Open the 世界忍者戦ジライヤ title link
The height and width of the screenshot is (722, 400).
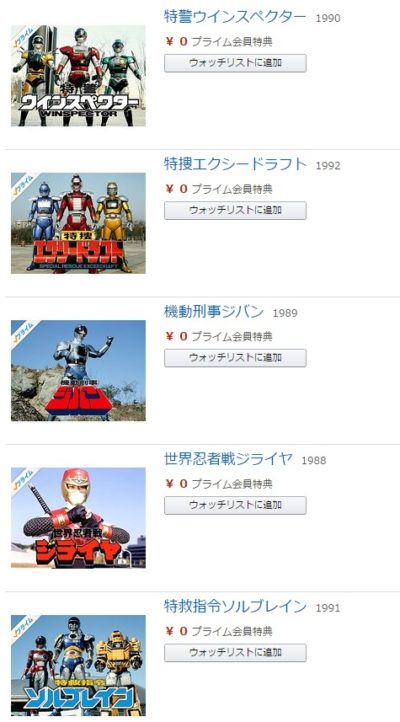tap(228, 459)
